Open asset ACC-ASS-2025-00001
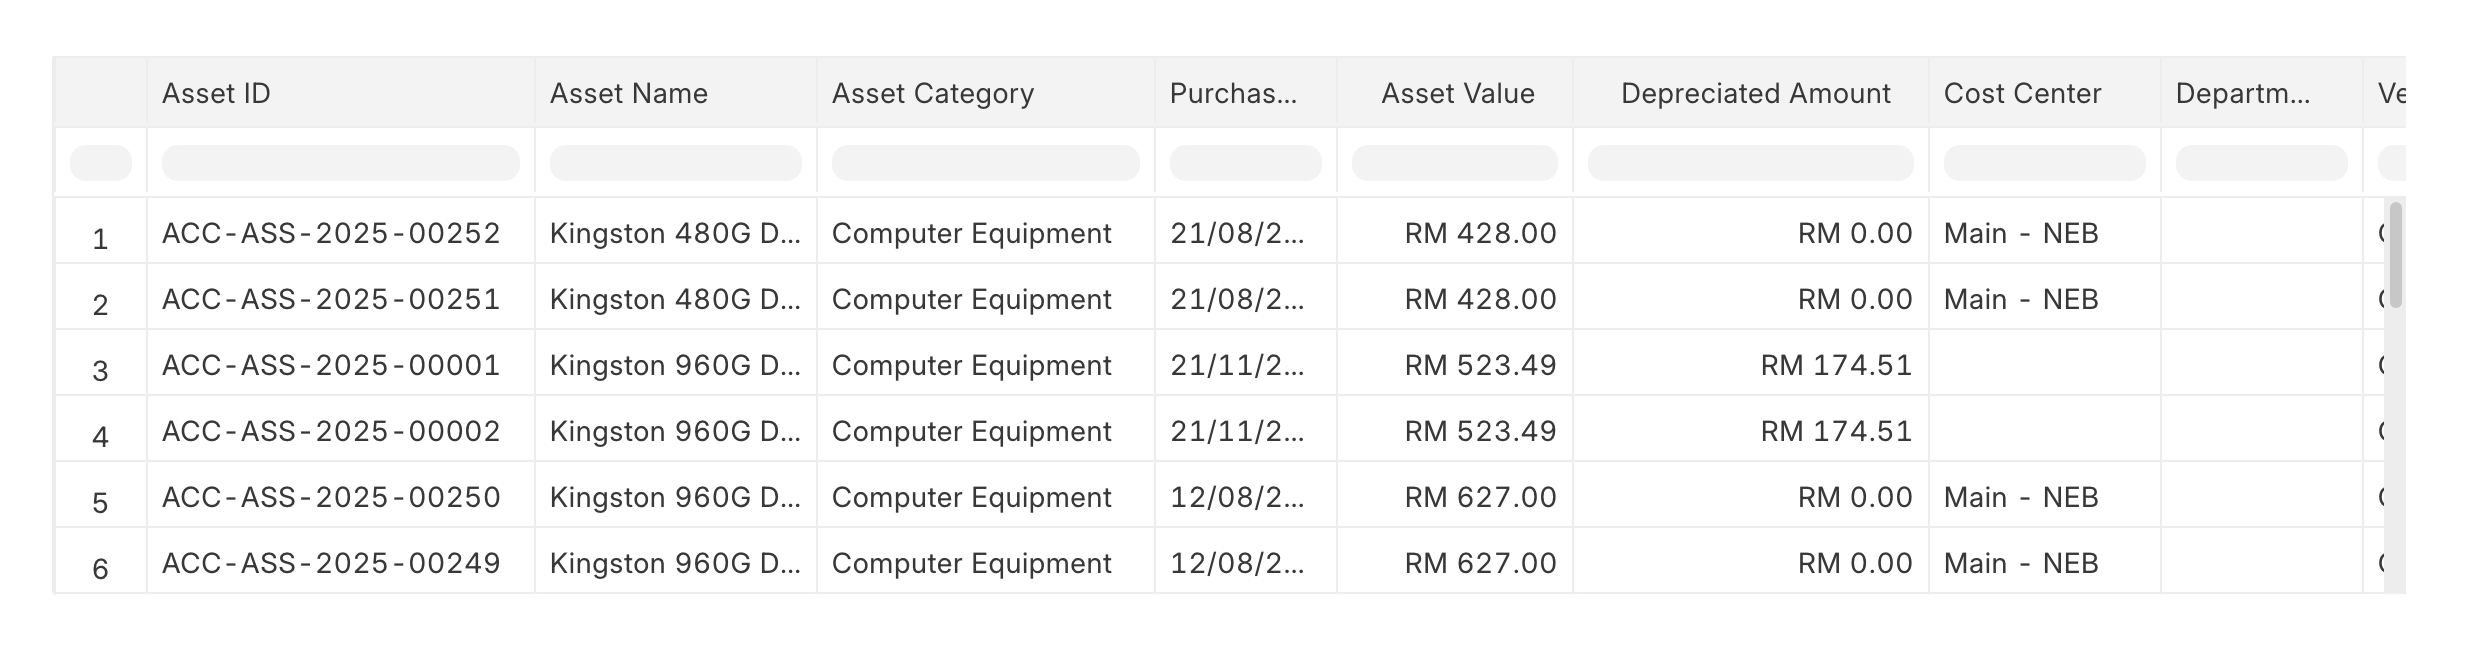The height and width of the screenshot is (645, 2465). 331,365
